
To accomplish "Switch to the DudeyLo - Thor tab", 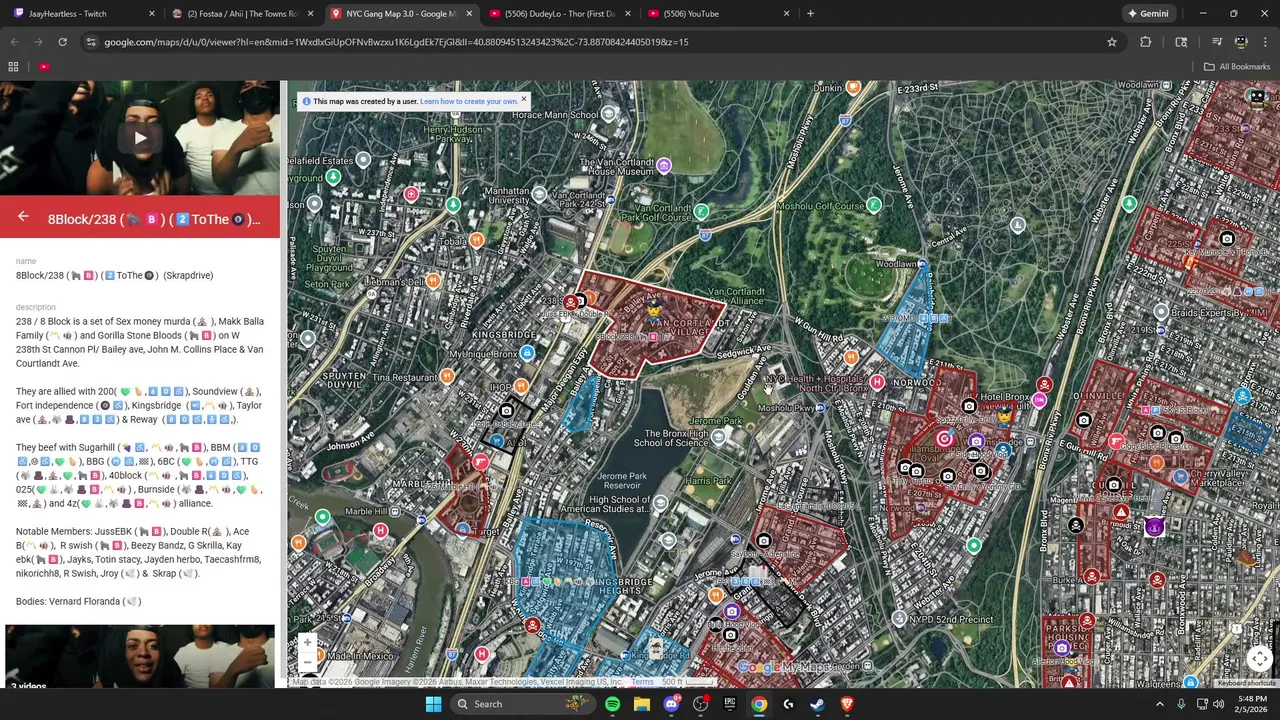I will pos(558,14).
